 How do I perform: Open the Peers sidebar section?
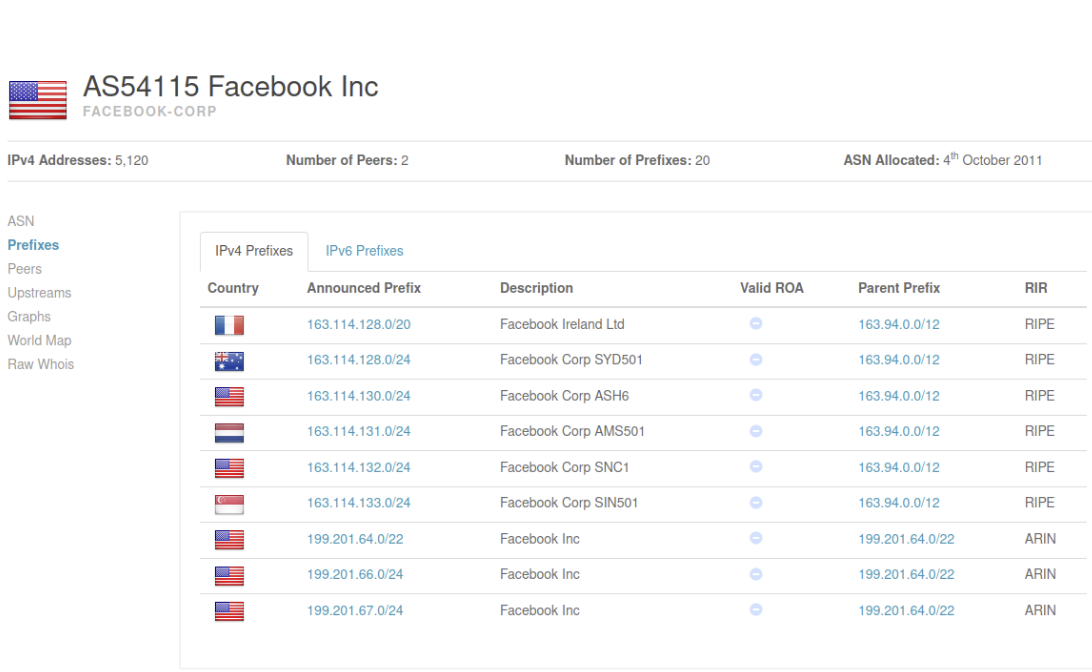click(24, 269)
